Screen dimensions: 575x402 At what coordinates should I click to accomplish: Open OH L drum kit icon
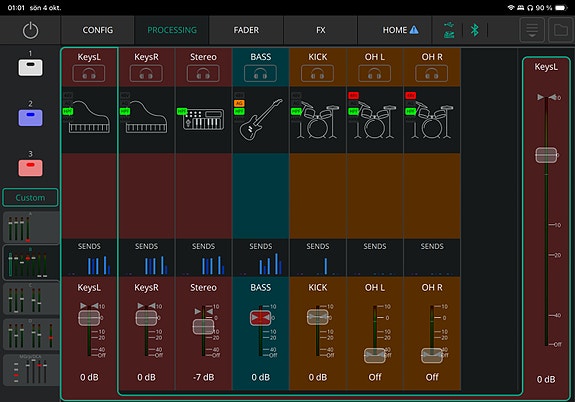374,121
